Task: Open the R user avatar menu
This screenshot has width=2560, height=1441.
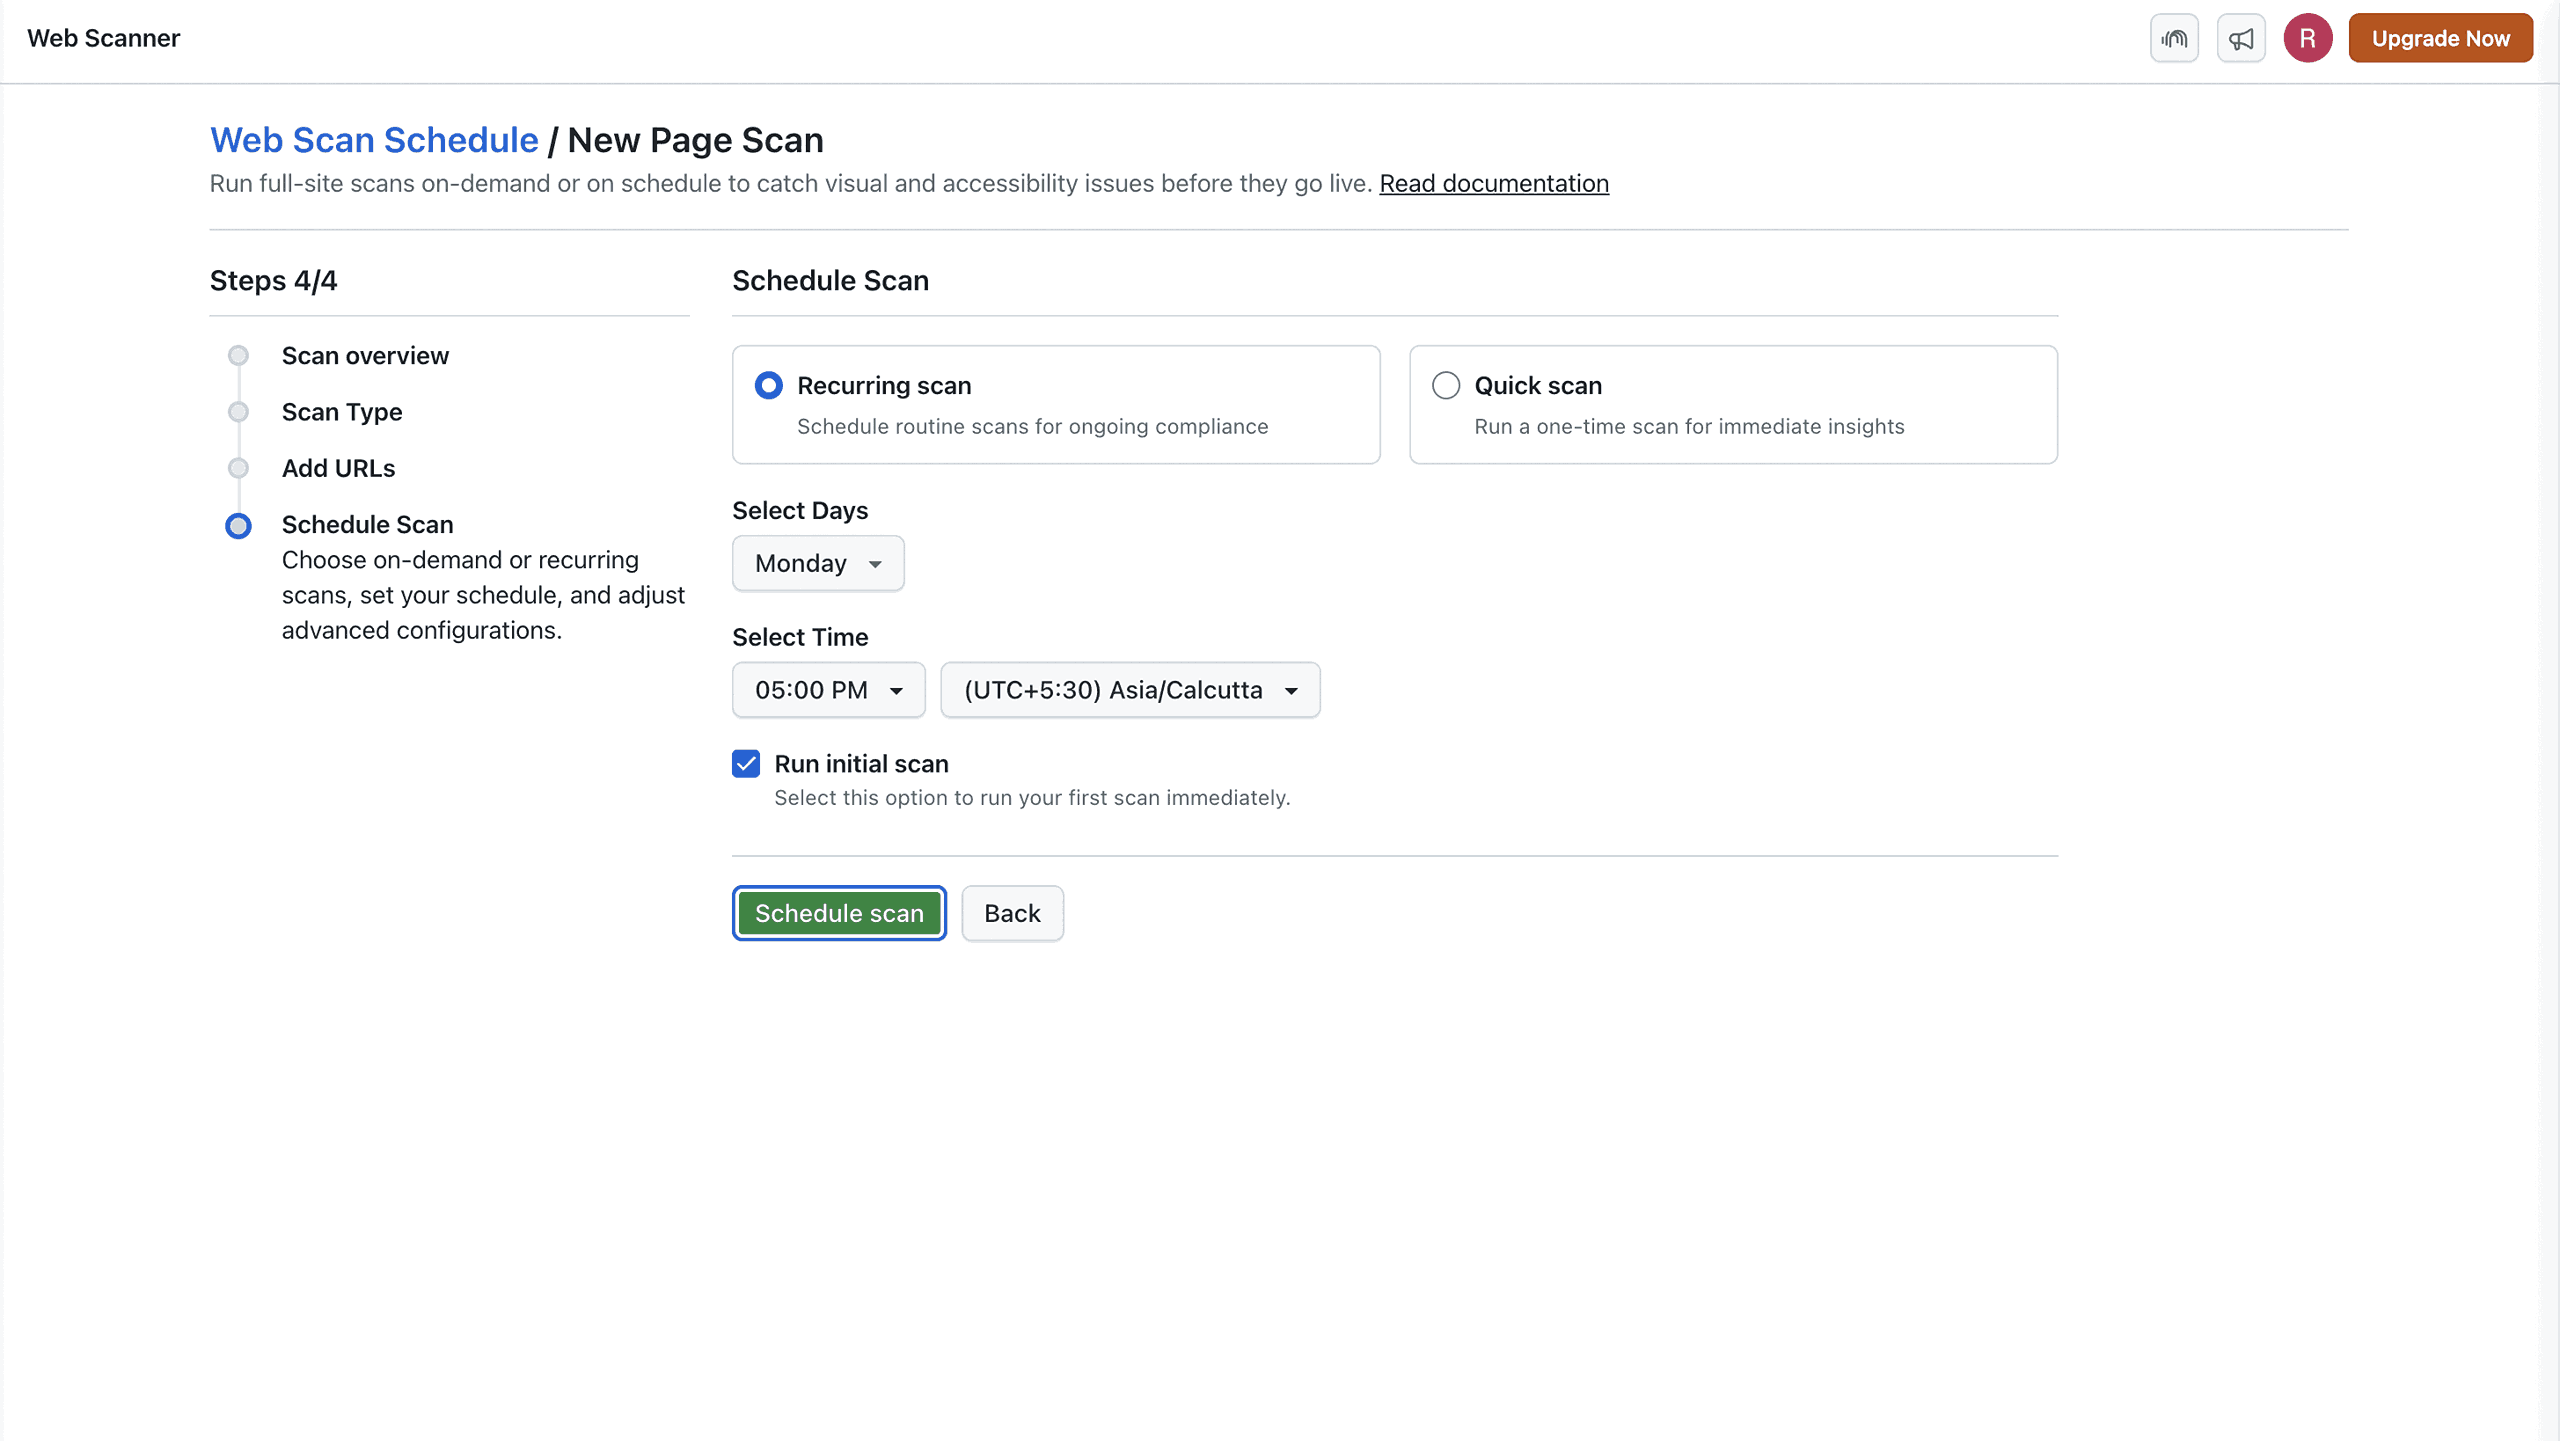Action: point(2307,38)
